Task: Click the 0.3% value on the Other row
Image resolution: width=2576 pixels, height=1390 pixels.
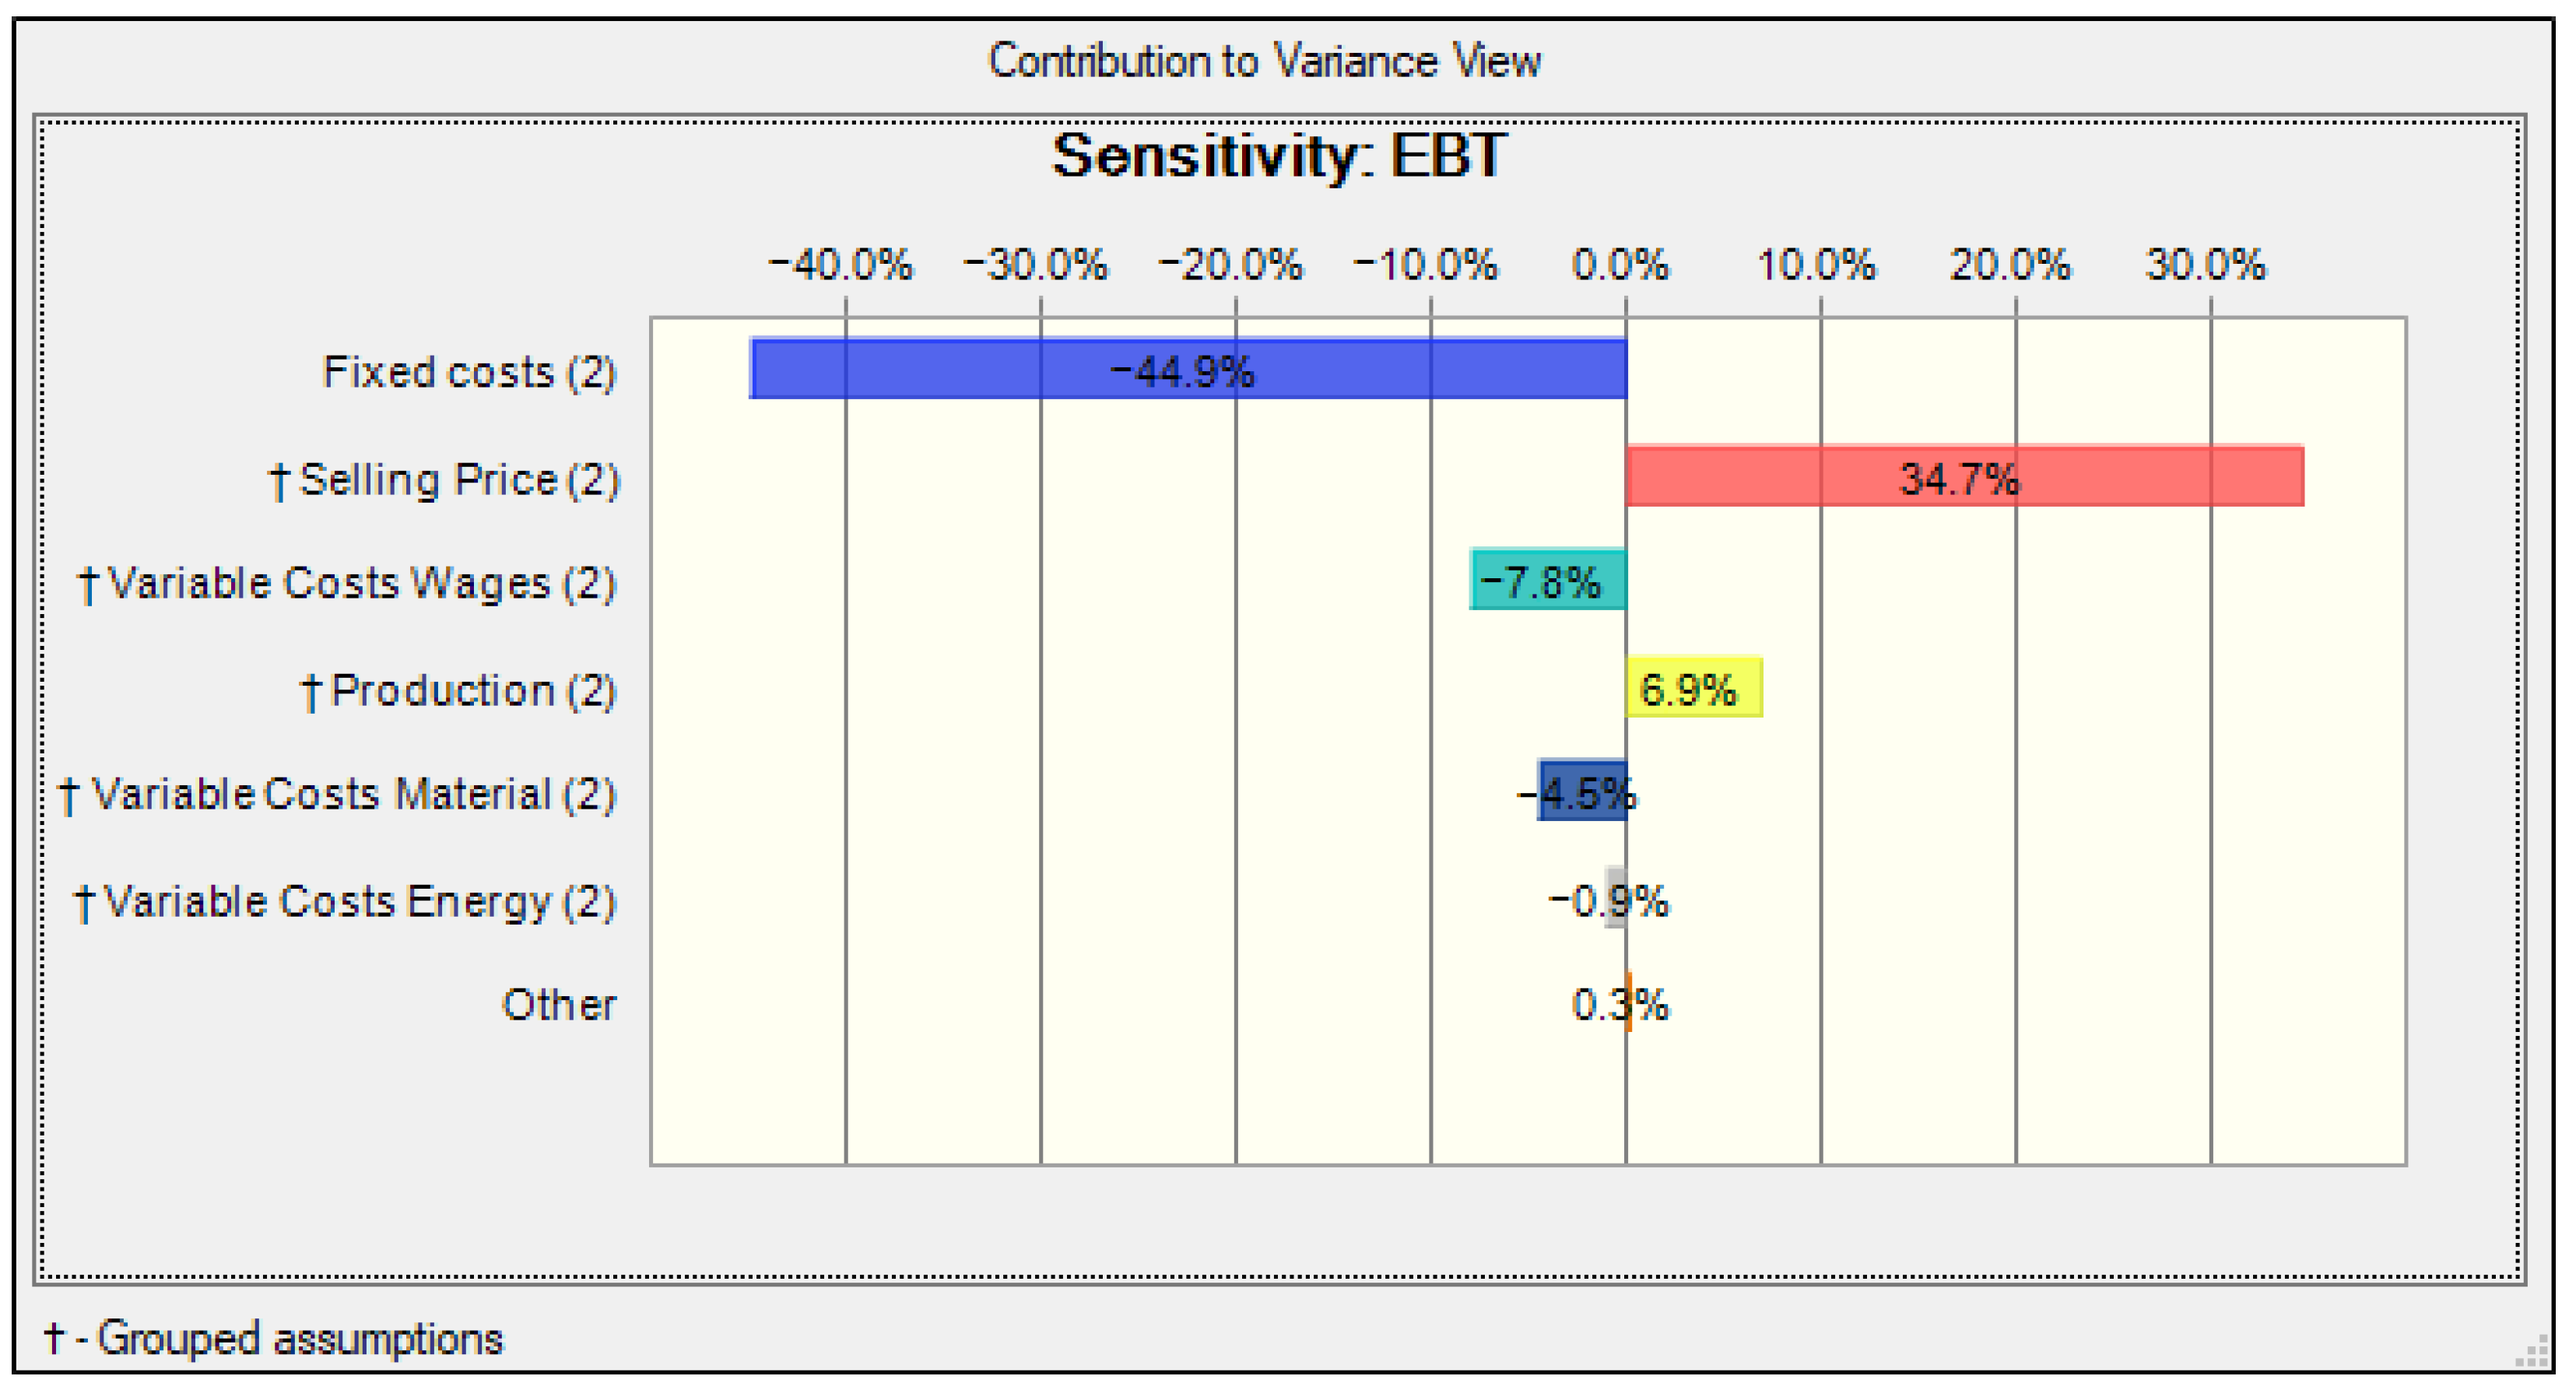Action: [x=1620, y=1005]
